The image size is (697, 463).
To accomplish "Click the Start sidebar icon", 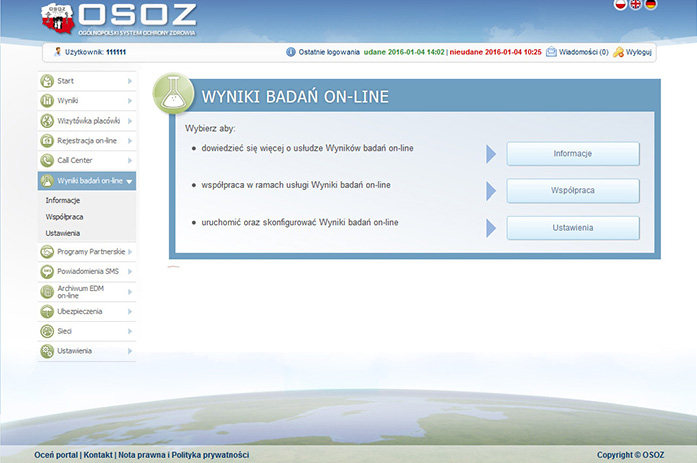I will coord(47,81).
